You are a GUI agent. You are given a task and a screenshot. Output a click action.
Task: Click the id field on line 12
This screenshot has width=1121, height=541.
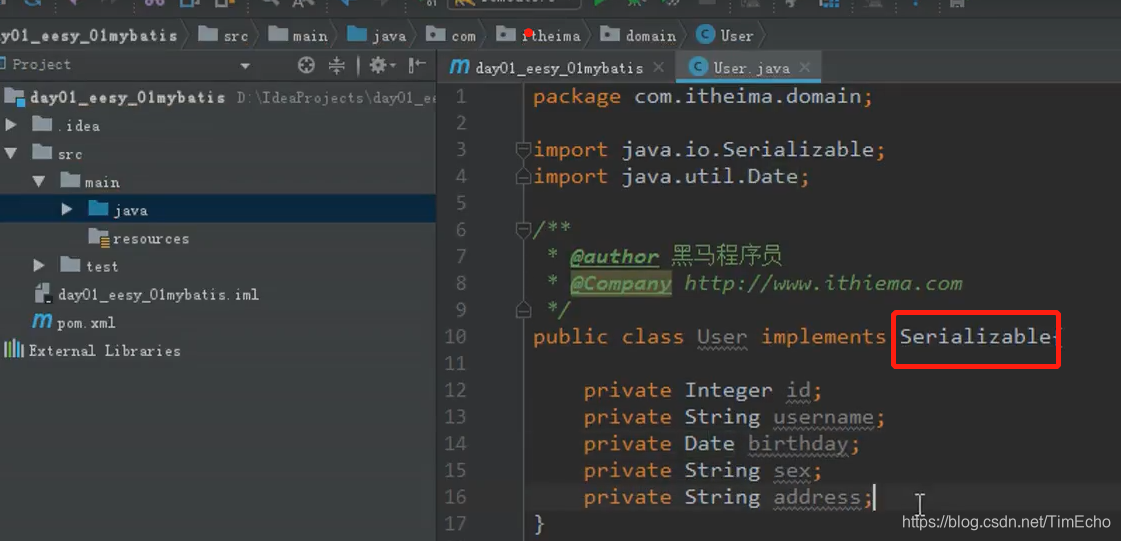798,391
